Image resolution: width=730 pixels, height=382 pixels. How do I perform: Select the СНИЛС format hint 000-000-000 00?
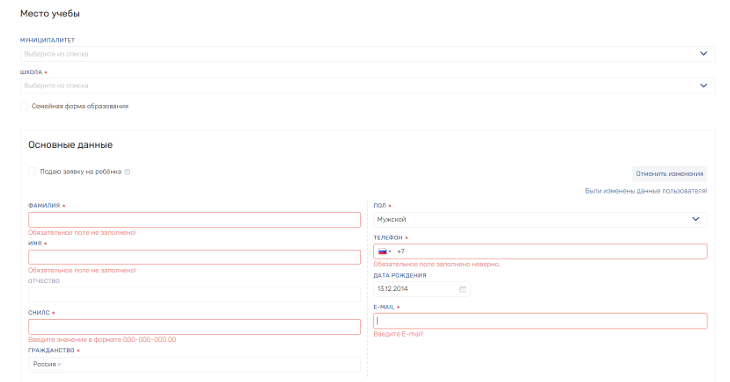[102, 340]
